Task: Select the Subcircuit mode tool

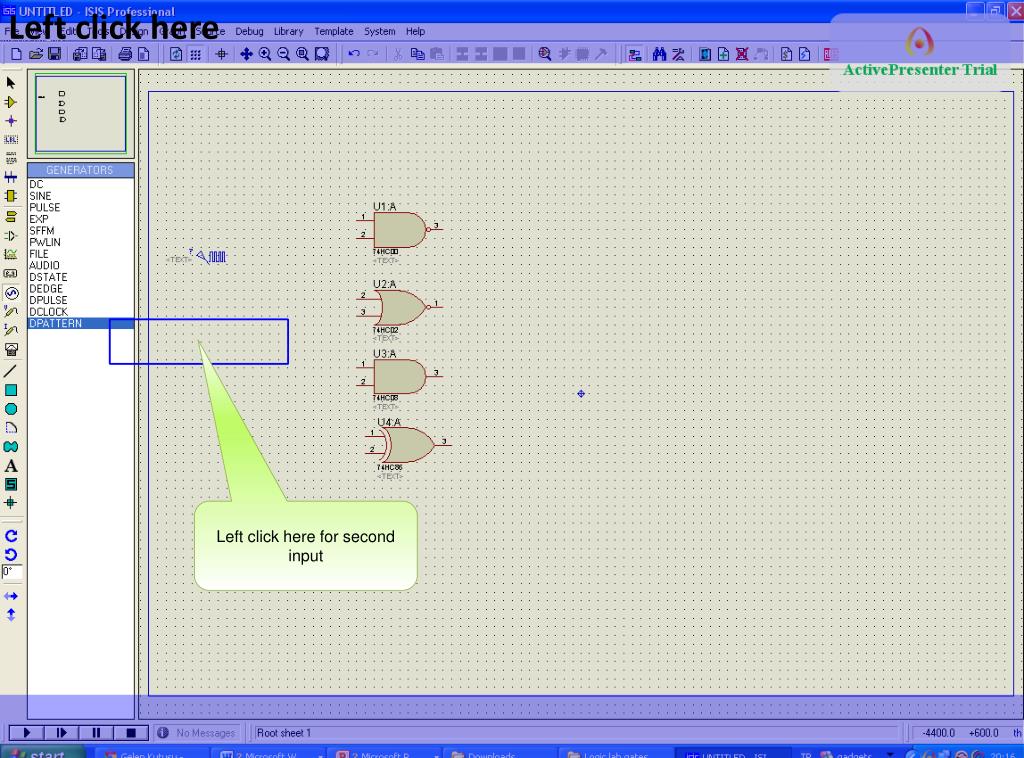Action: pyautogui.click(x=11, y=196)
